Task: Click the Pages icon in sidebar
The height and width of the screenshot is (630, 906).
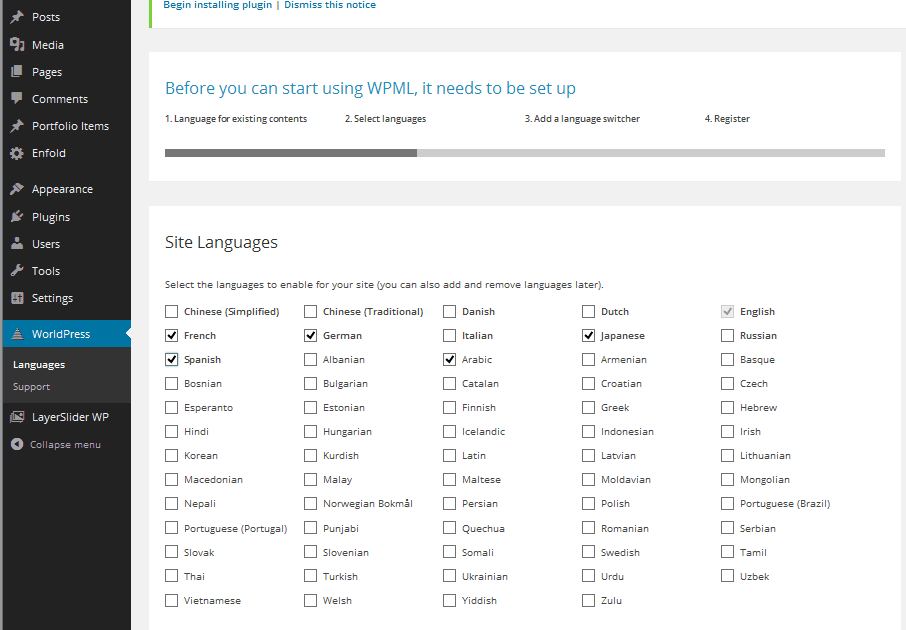Action: (x=17, y=72)
